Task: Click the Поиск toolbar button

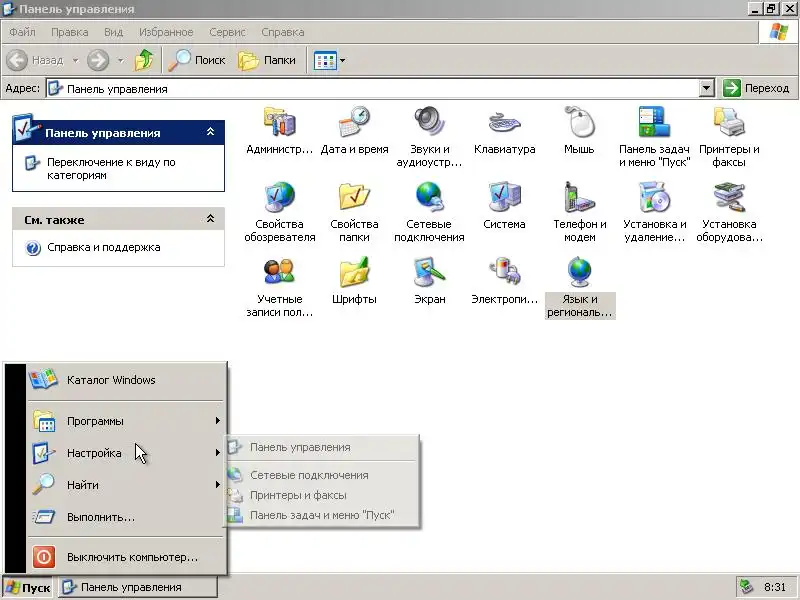Action: coord(197,60)
